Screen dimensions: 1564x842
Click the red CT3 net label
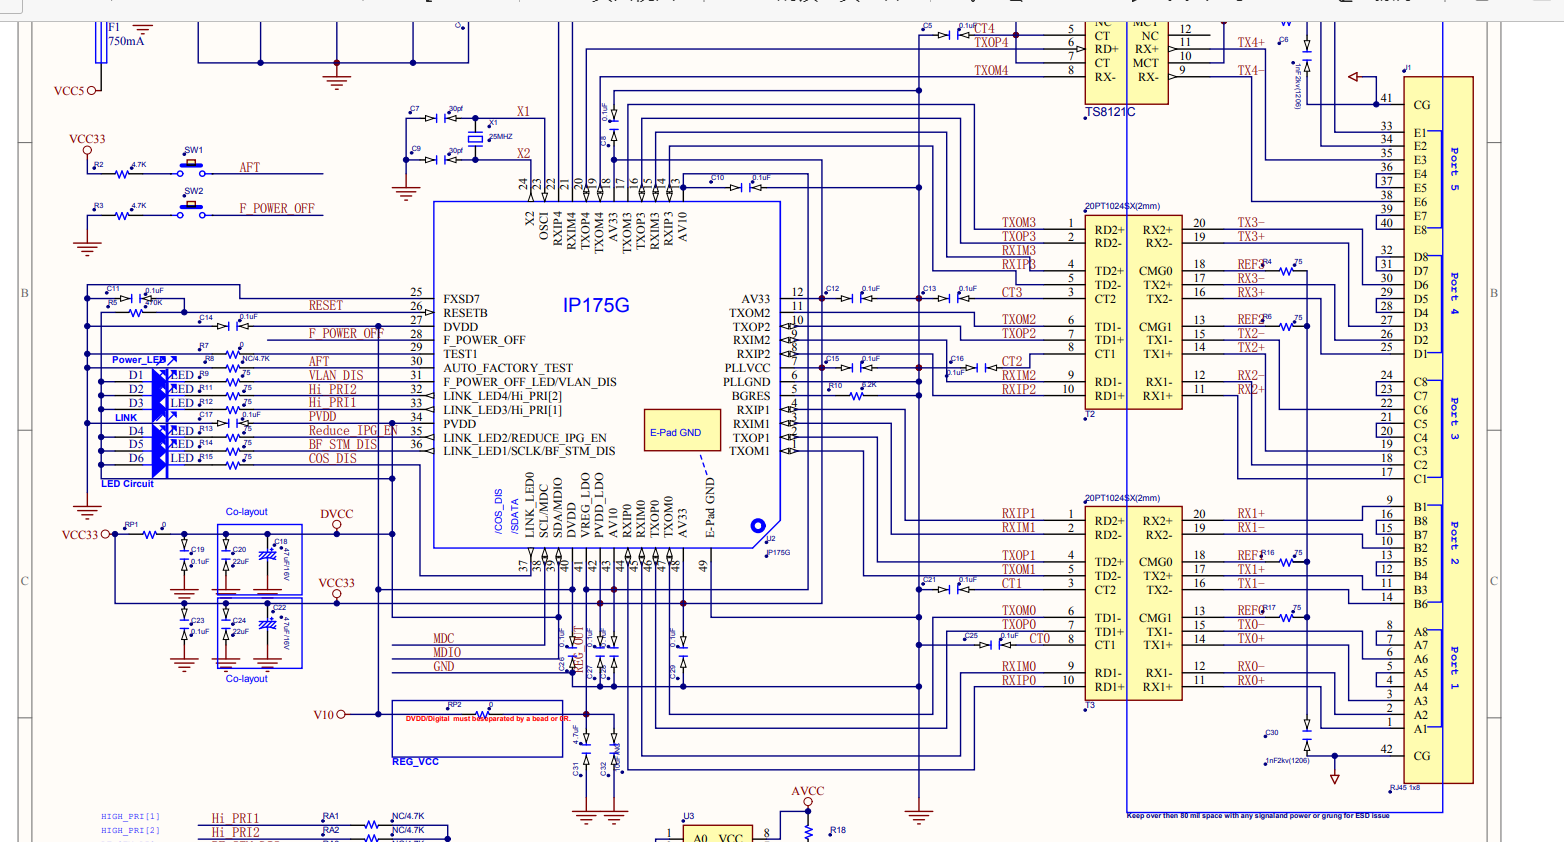click(x=1012, y=293)
